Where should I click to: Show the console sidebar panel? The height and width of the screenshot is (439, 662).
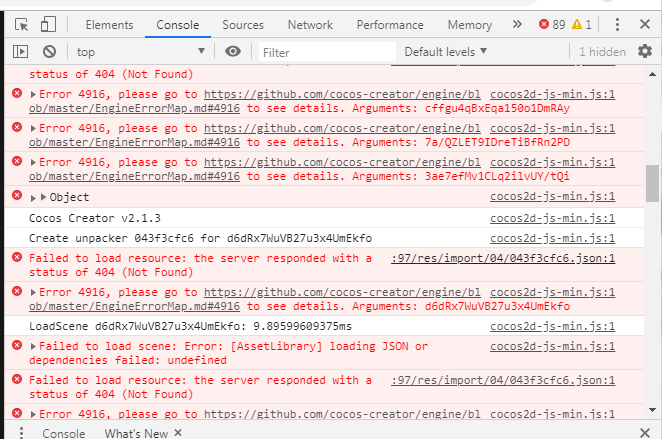pyautogui.click(x=20, y=51)
